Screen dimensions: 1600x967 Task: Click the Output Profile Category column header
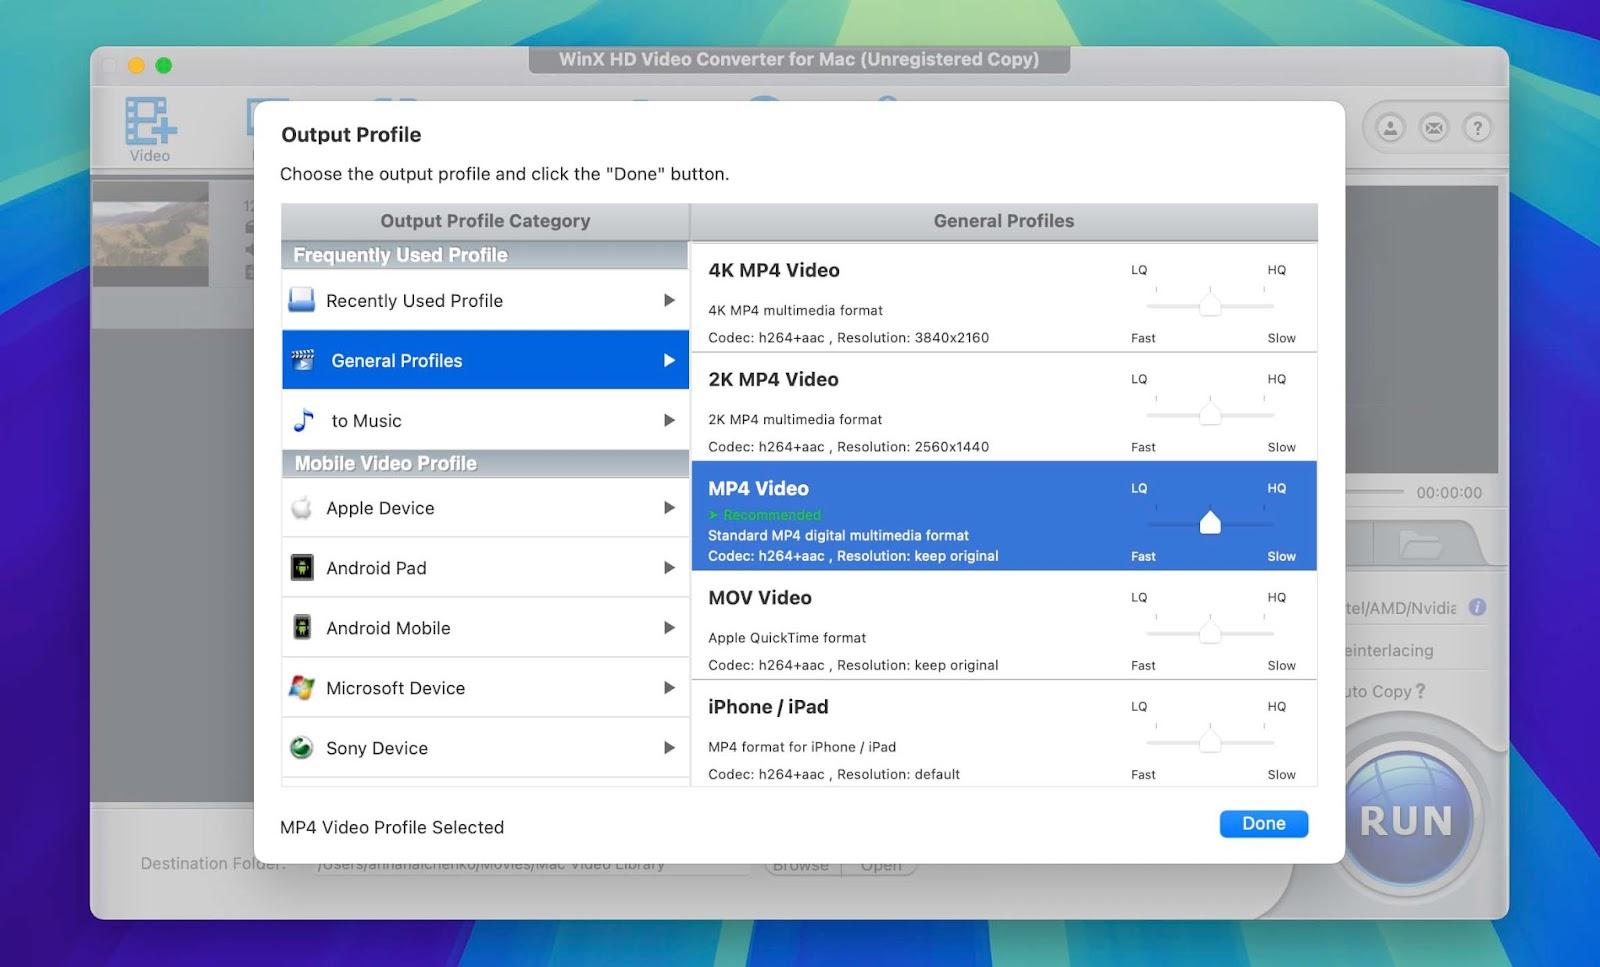(485, 221)
